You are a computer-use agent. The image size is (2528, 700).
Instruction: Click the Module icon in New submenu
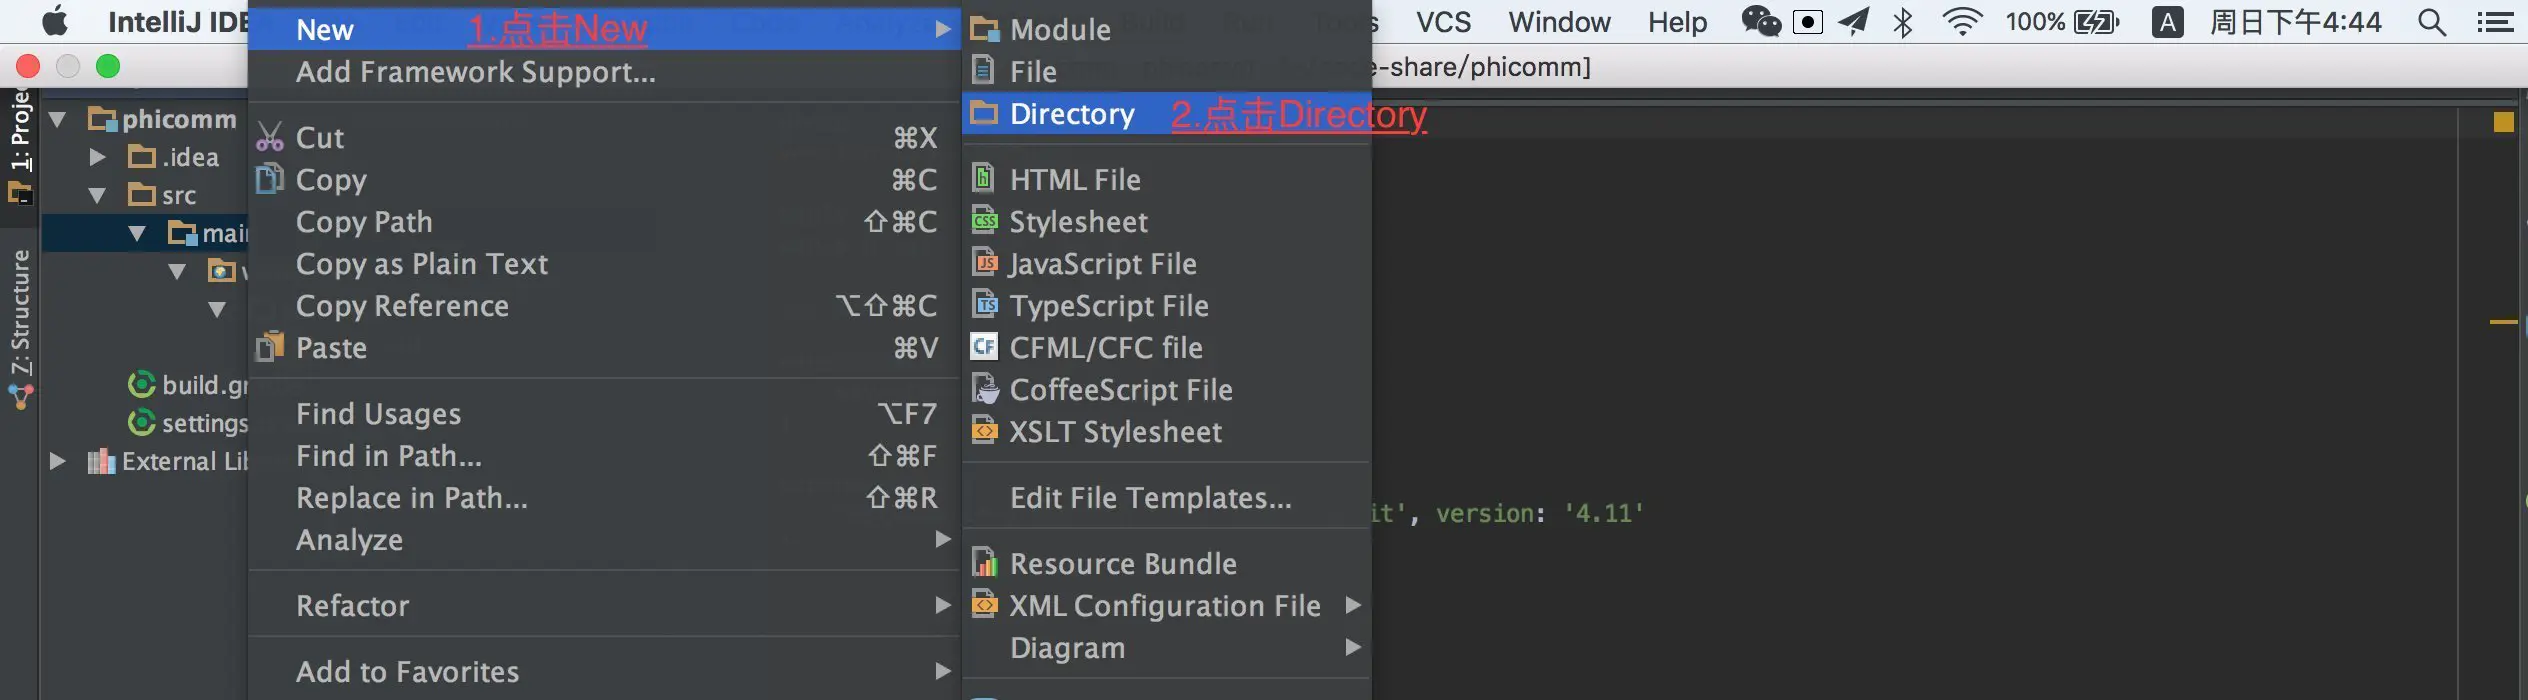985,29
